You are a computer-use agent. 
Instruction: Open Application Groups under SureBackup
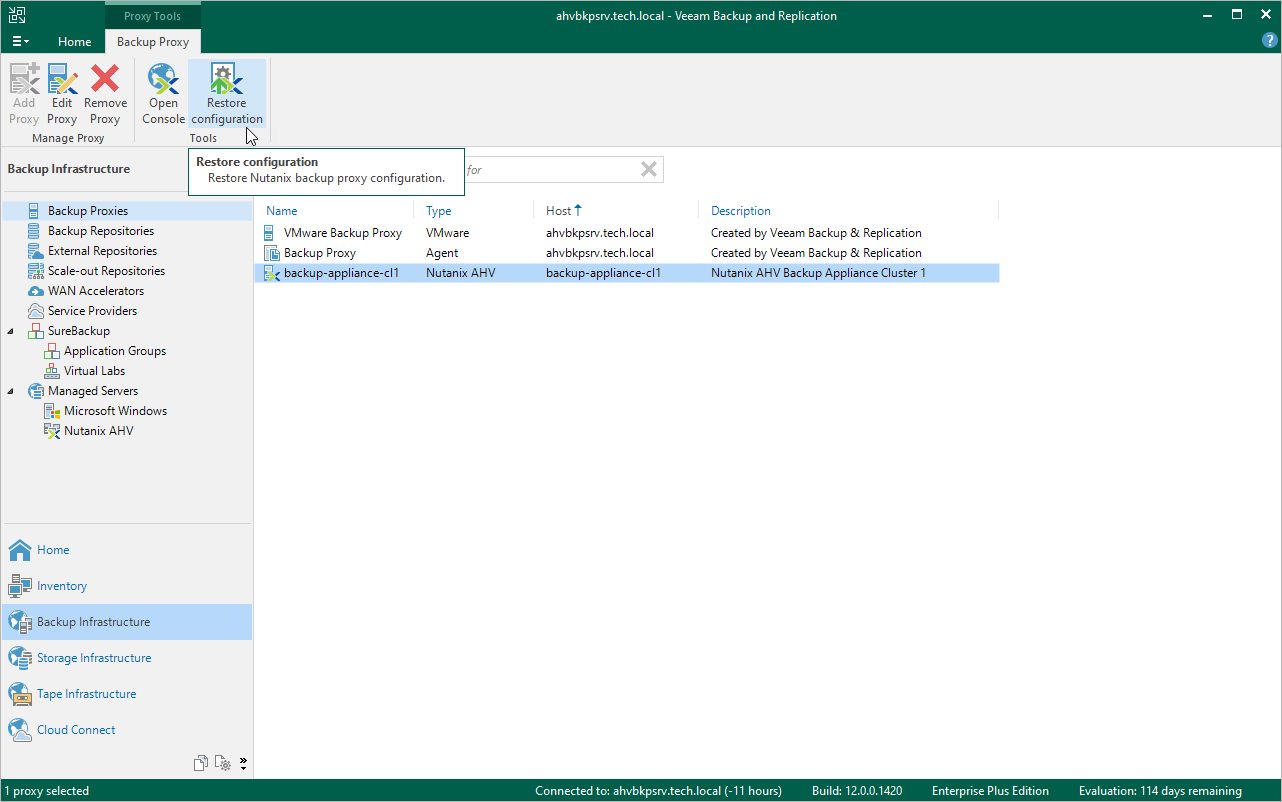115,351
